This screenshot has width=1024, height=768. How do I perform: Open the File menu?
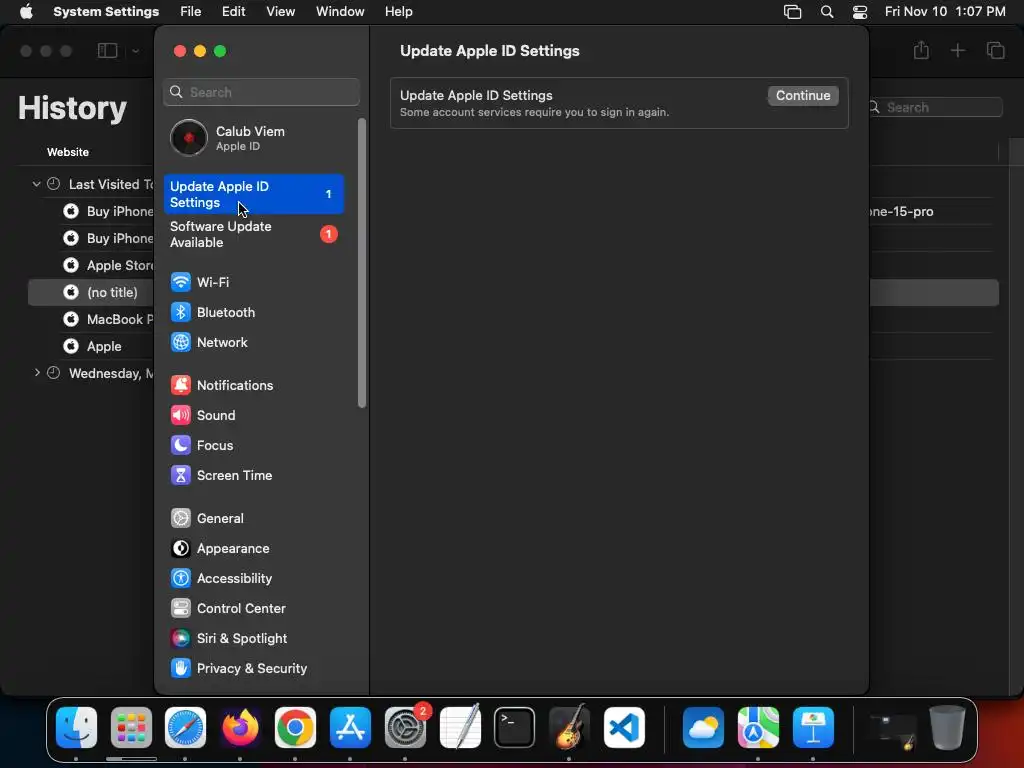(191, 12)
